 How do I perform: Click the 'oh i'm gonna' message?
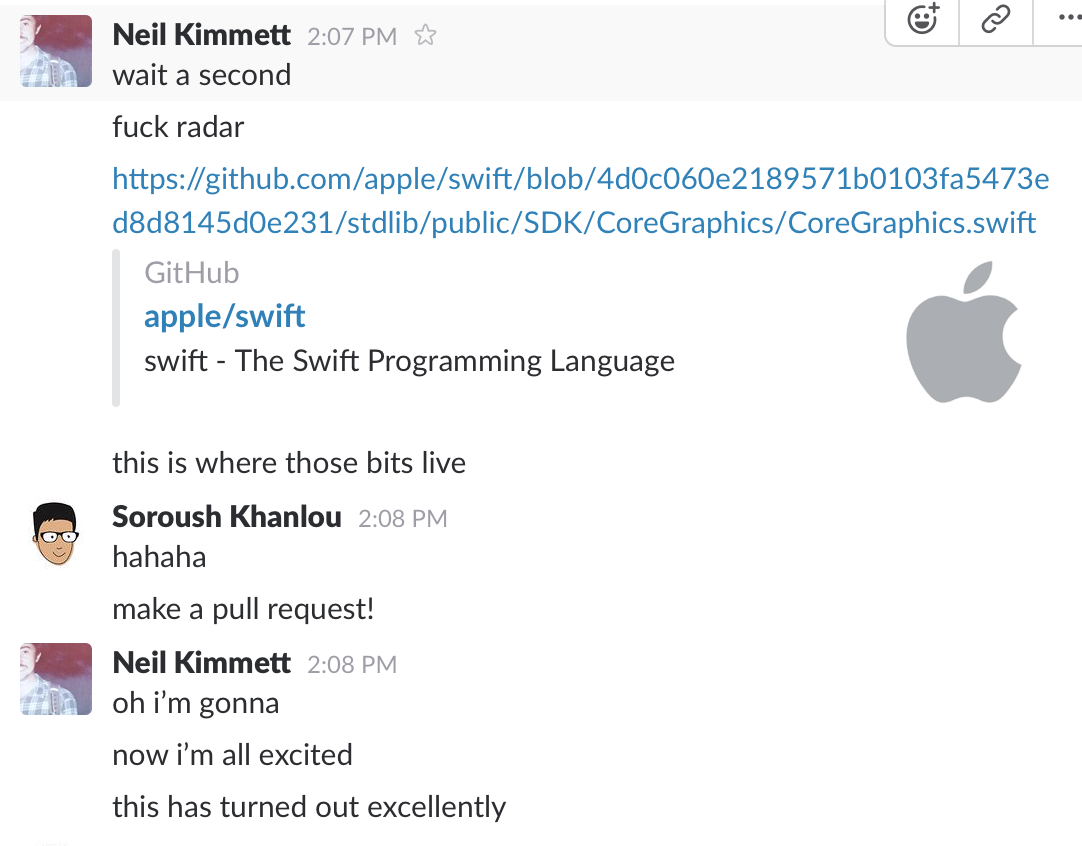(196, 705)
